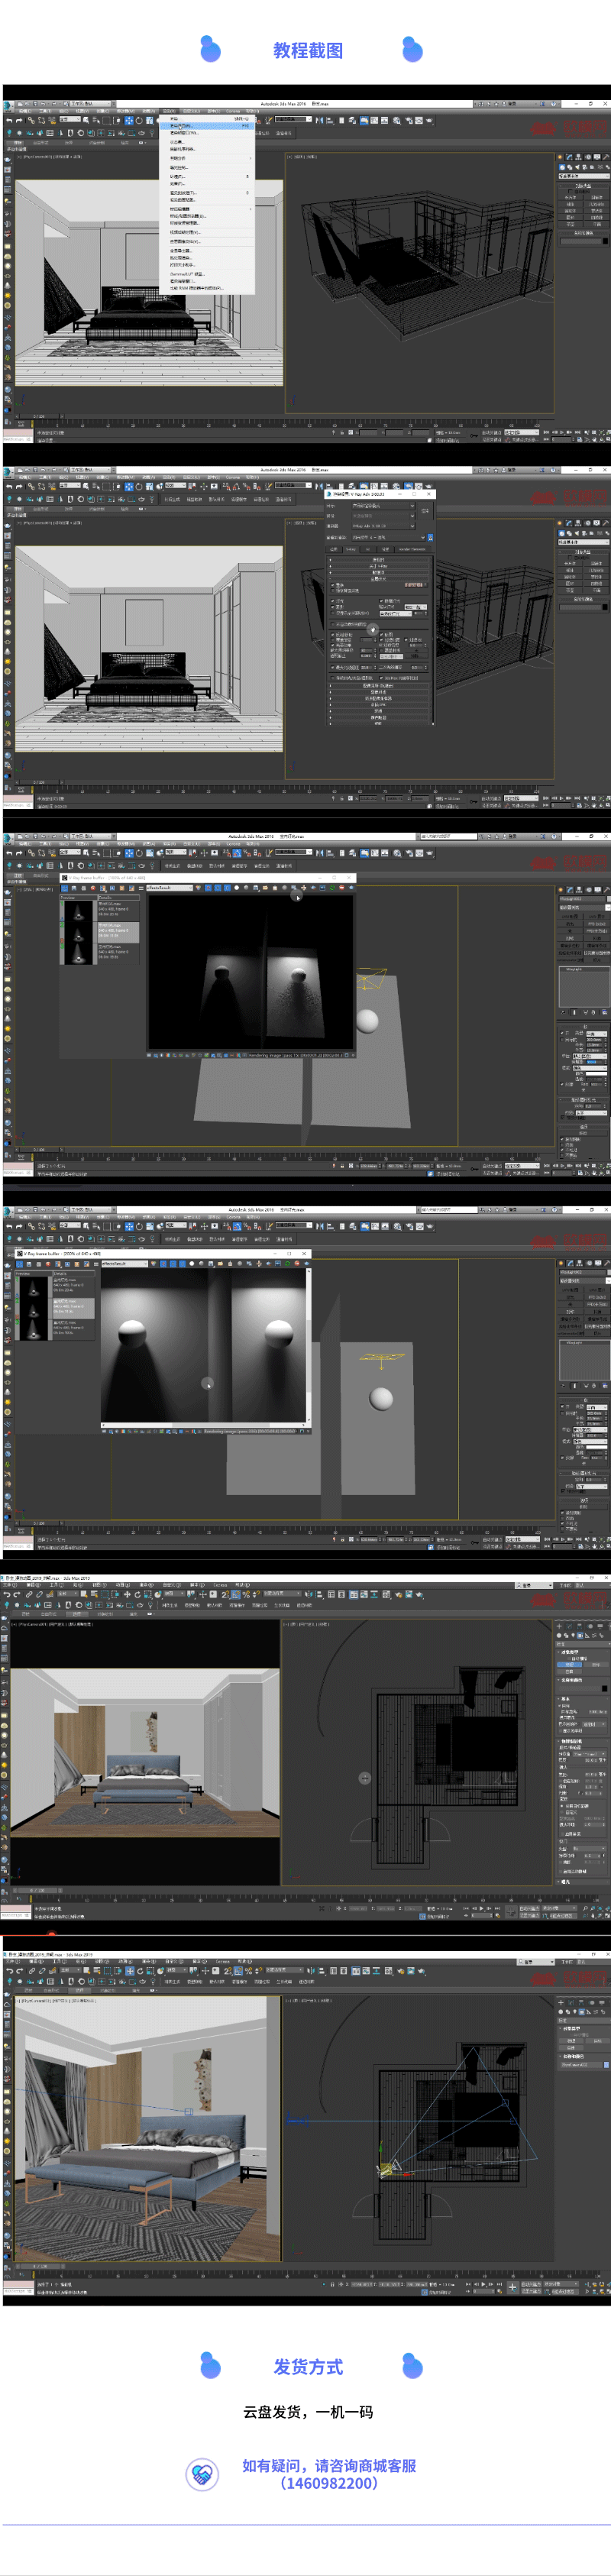Click the rendered two-sphere image in the 640x480 frame buffer
611x2576 pixels.
[251, 972]
